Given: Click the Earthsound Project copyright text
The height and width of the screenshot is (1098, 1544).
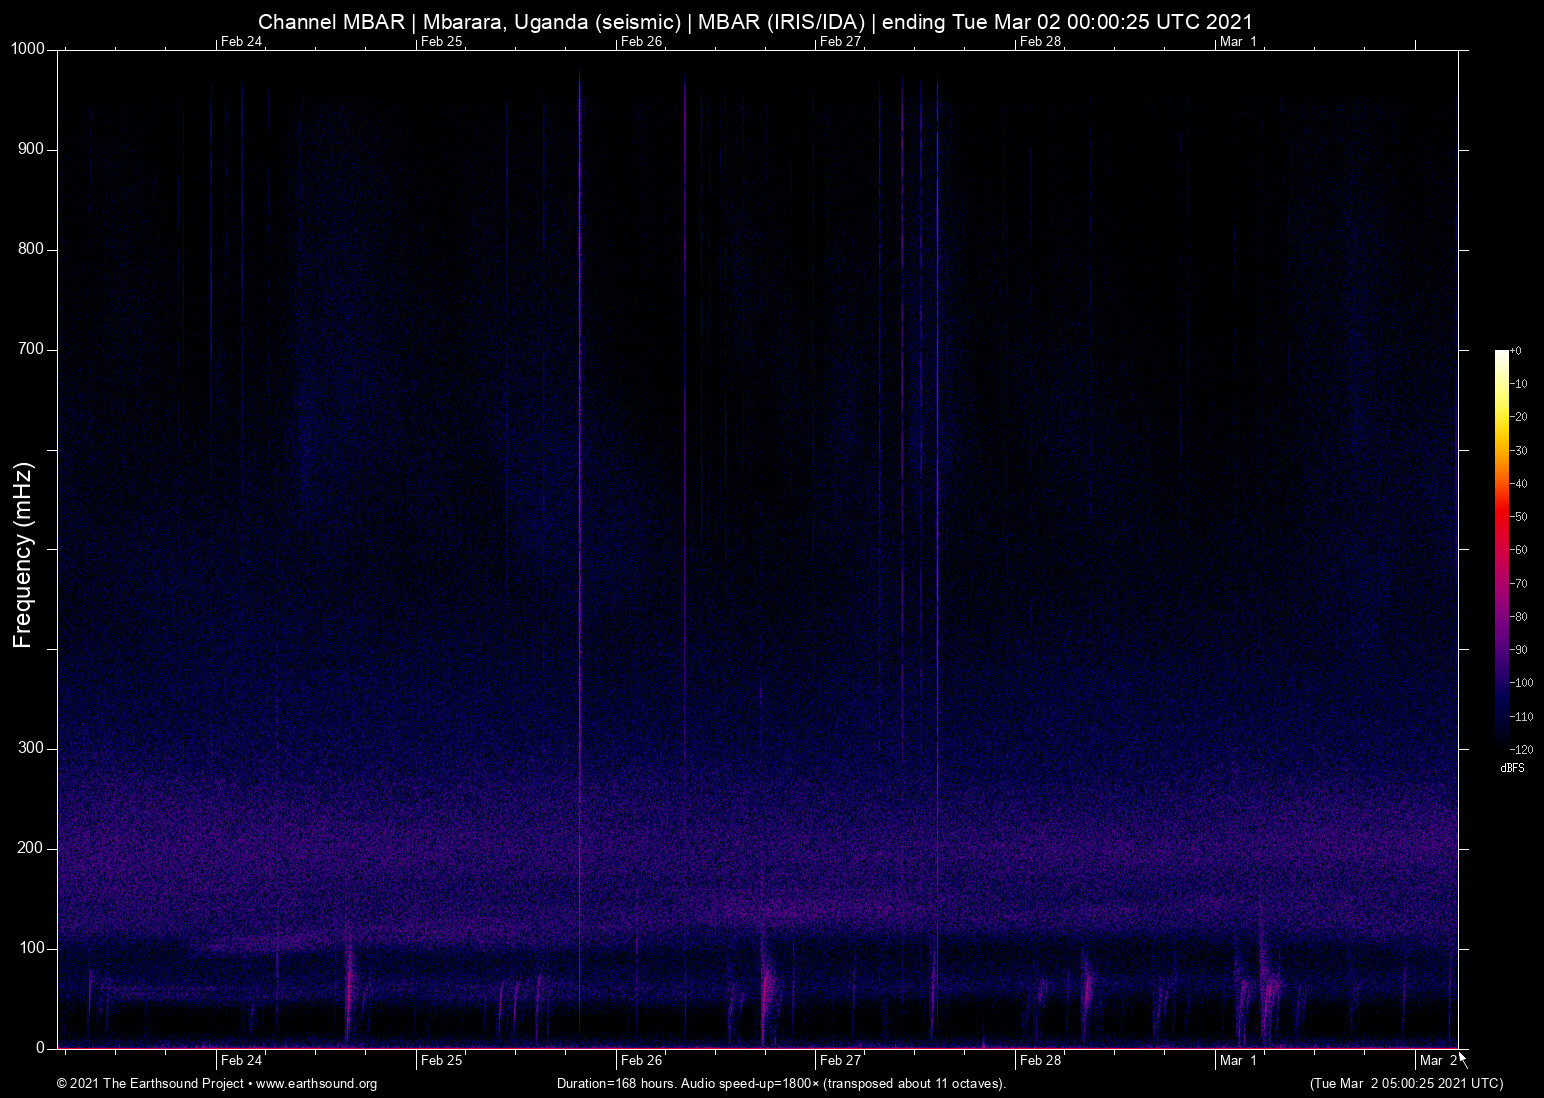Looking at the screenshot, I should tap(150, 1084).
